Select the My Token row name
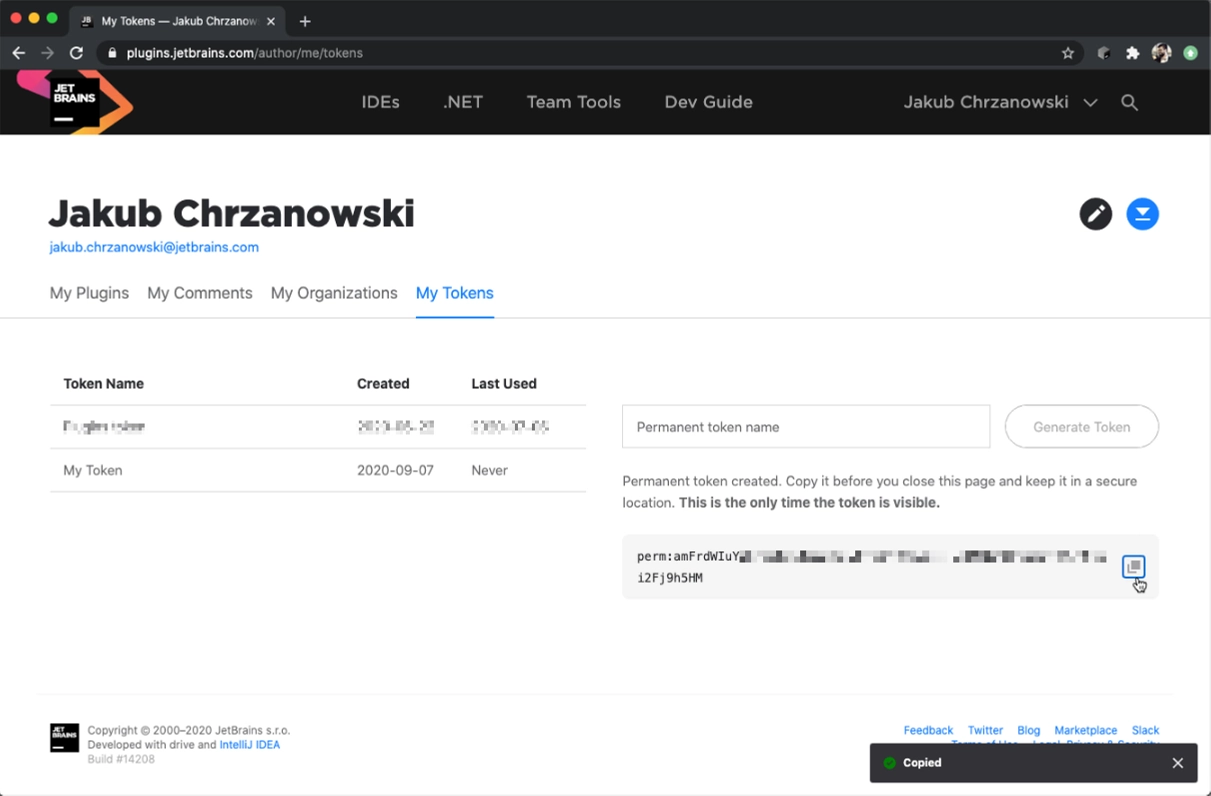1211x796 pixels. coord(93,470)
